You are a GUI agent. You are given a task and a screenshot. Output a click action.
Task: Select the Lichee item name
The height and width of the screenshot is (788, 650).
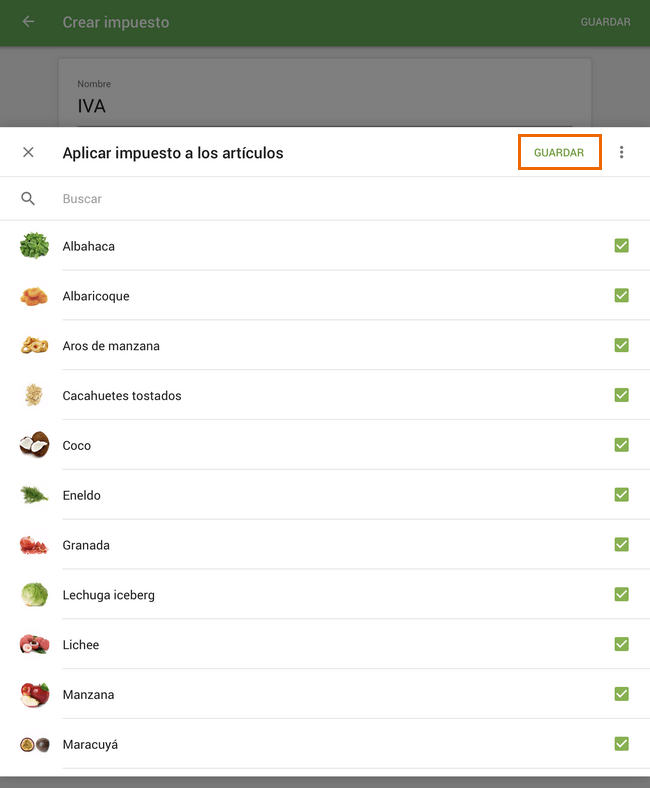(81, 645)
